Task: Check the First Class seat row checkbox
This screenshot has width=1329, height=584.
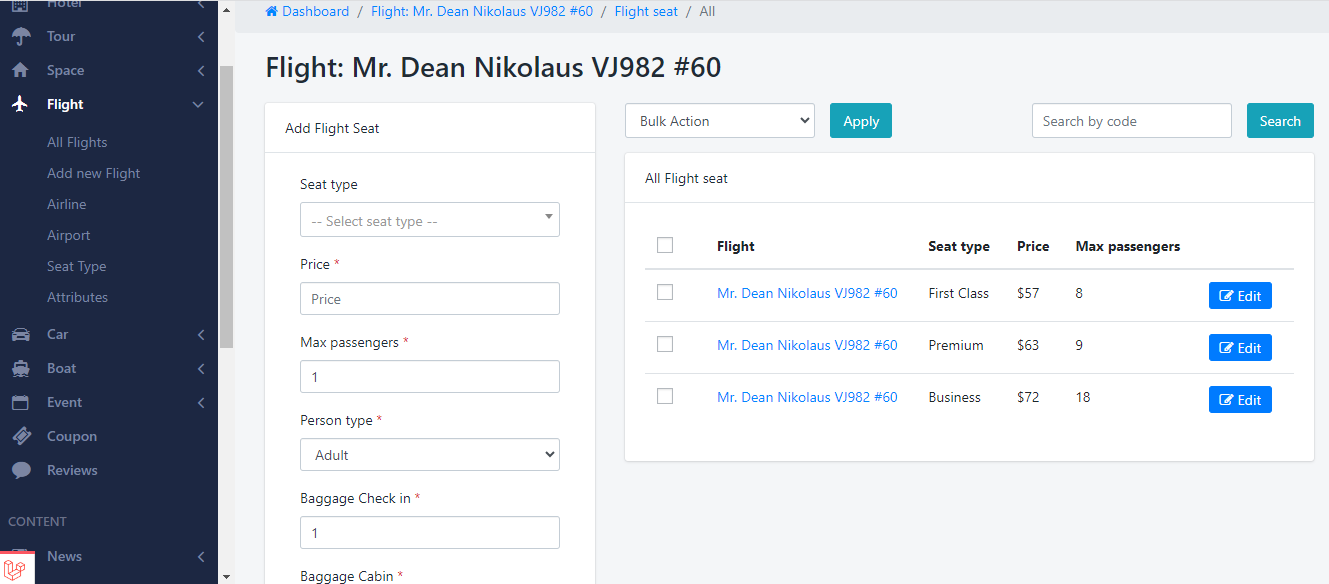Action: tap(665, 292)
